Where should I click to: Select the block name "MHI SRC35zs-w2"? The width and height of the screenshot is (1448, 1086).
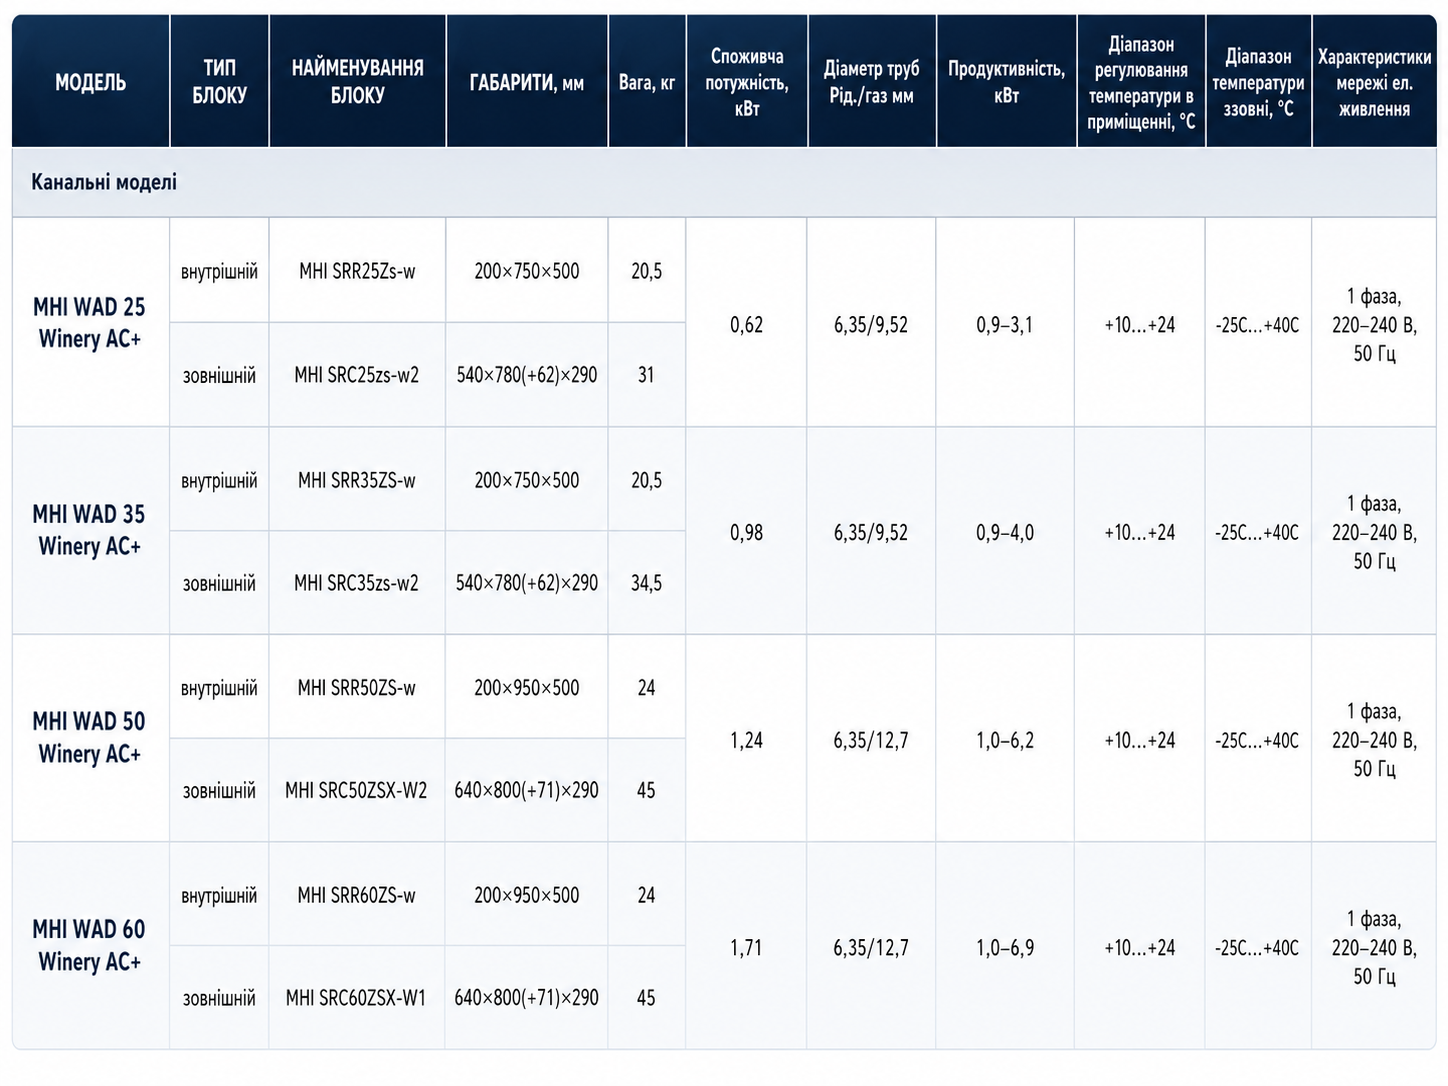(x=357, y=583)
